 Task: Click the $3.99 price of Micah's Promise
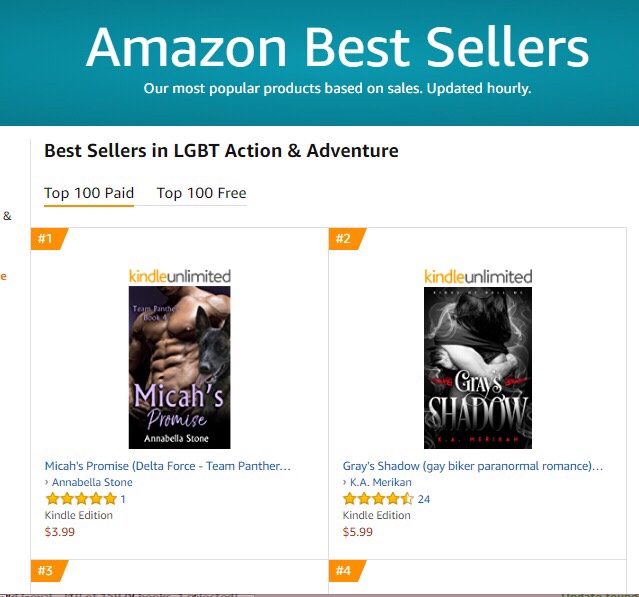pyautogui.click(x=60, y=531)
